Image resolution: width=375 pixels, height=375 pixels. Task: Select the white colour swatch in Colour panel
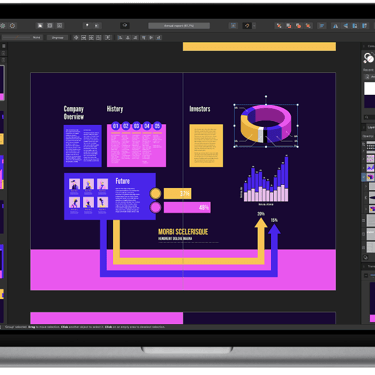(369, 88)
